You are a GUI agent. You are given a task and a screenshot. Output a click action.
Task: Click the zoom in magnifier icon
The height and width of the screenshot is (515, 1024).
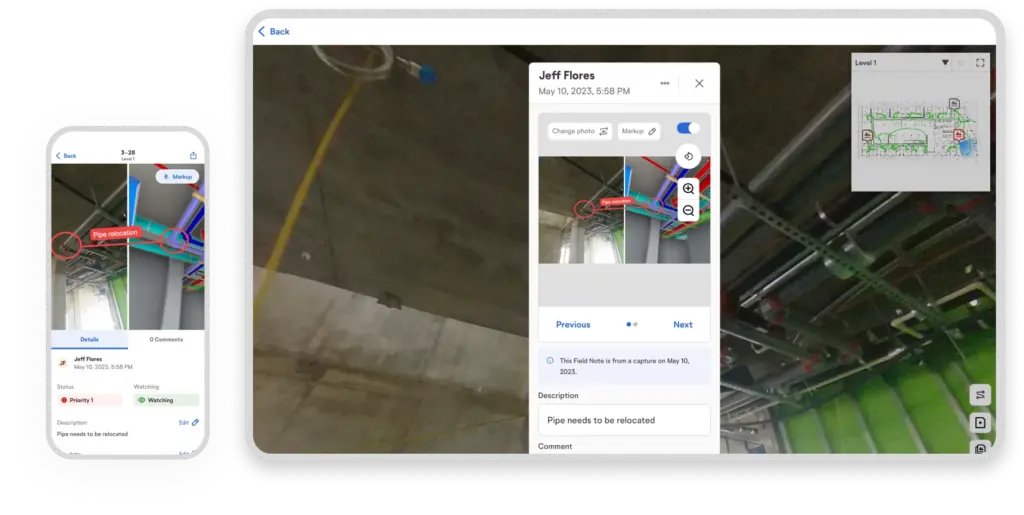[x=688, y=188]
